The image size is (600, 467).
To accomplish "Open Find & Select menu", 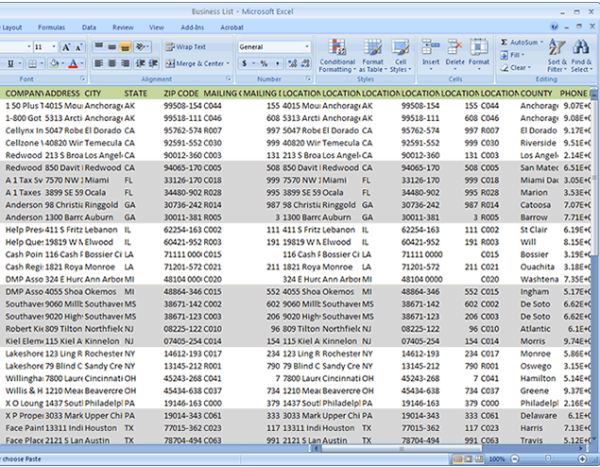I will (581, 56).
